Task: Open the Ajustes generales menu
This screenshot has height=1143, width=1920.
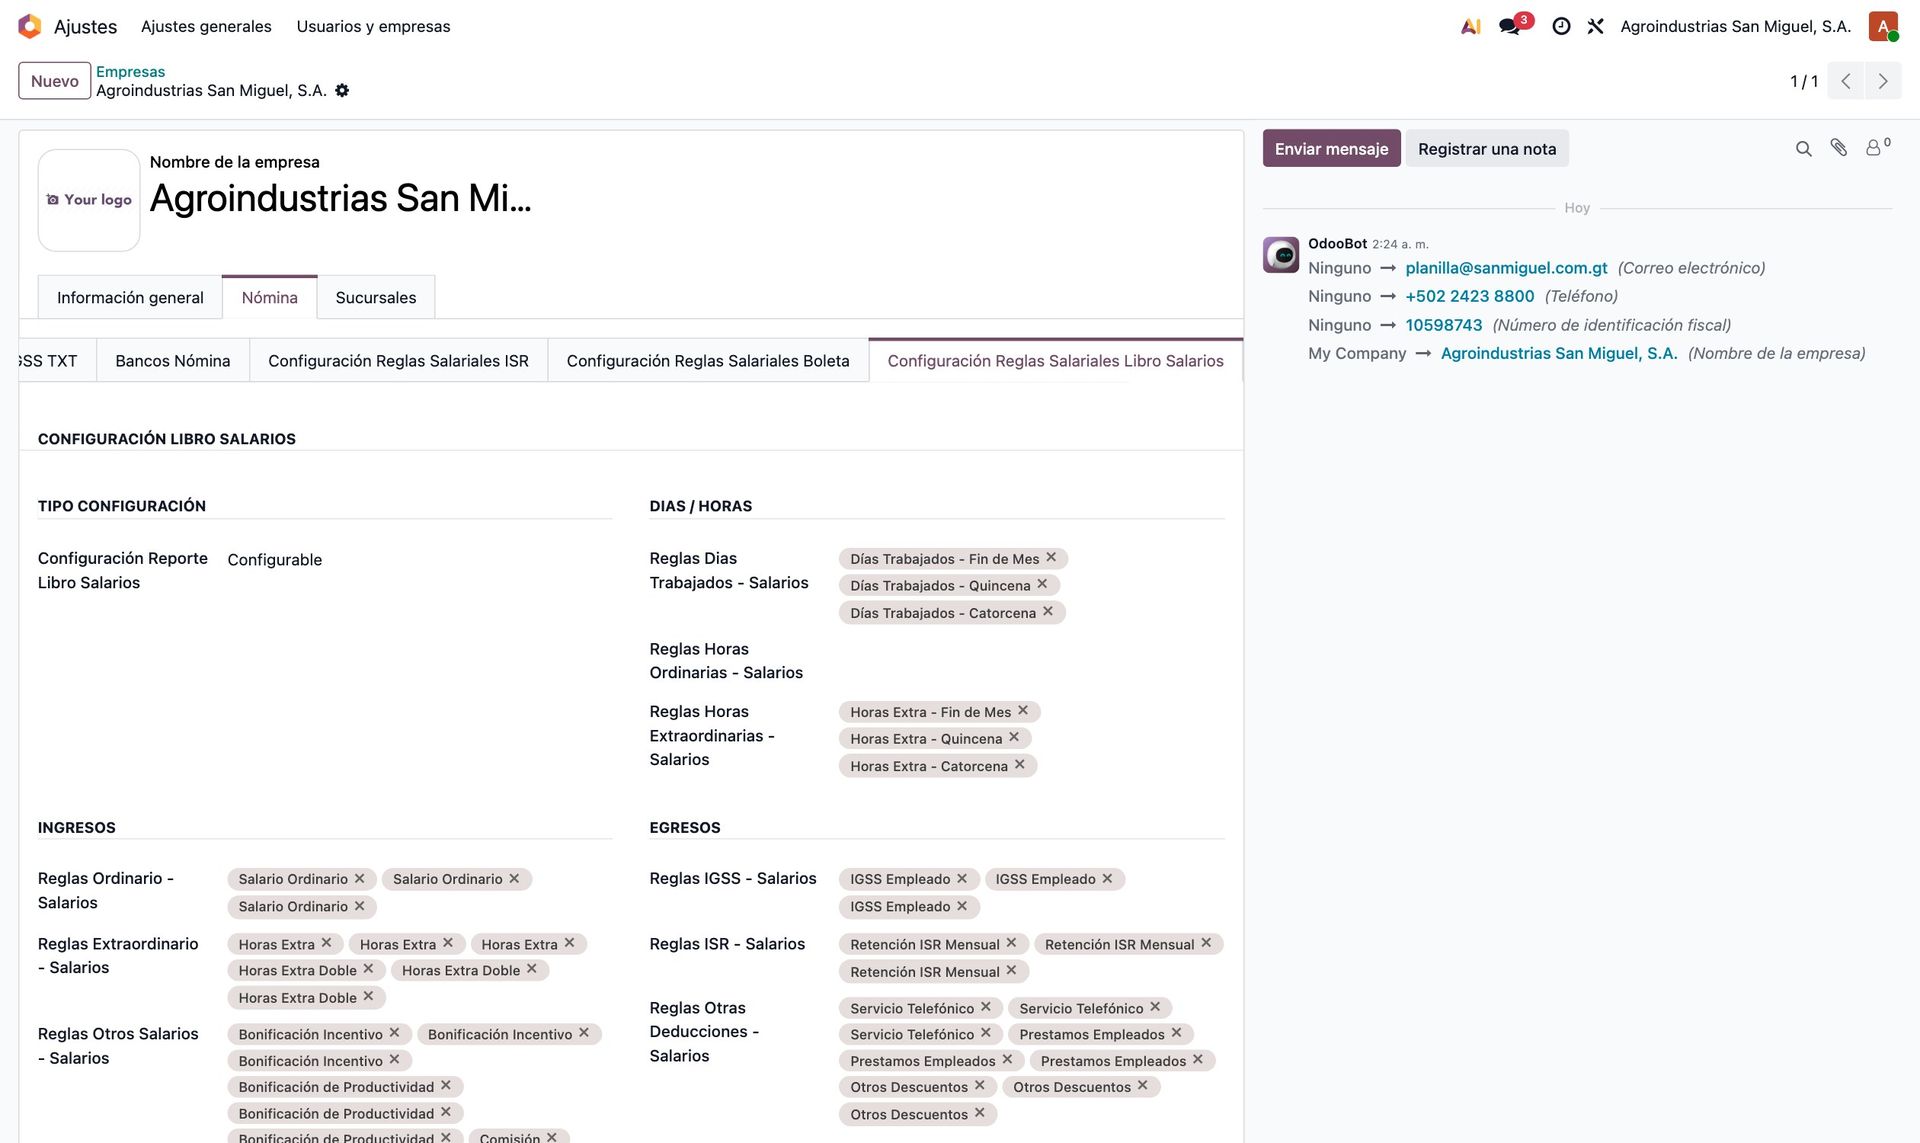Action: (x=206, y=26)
